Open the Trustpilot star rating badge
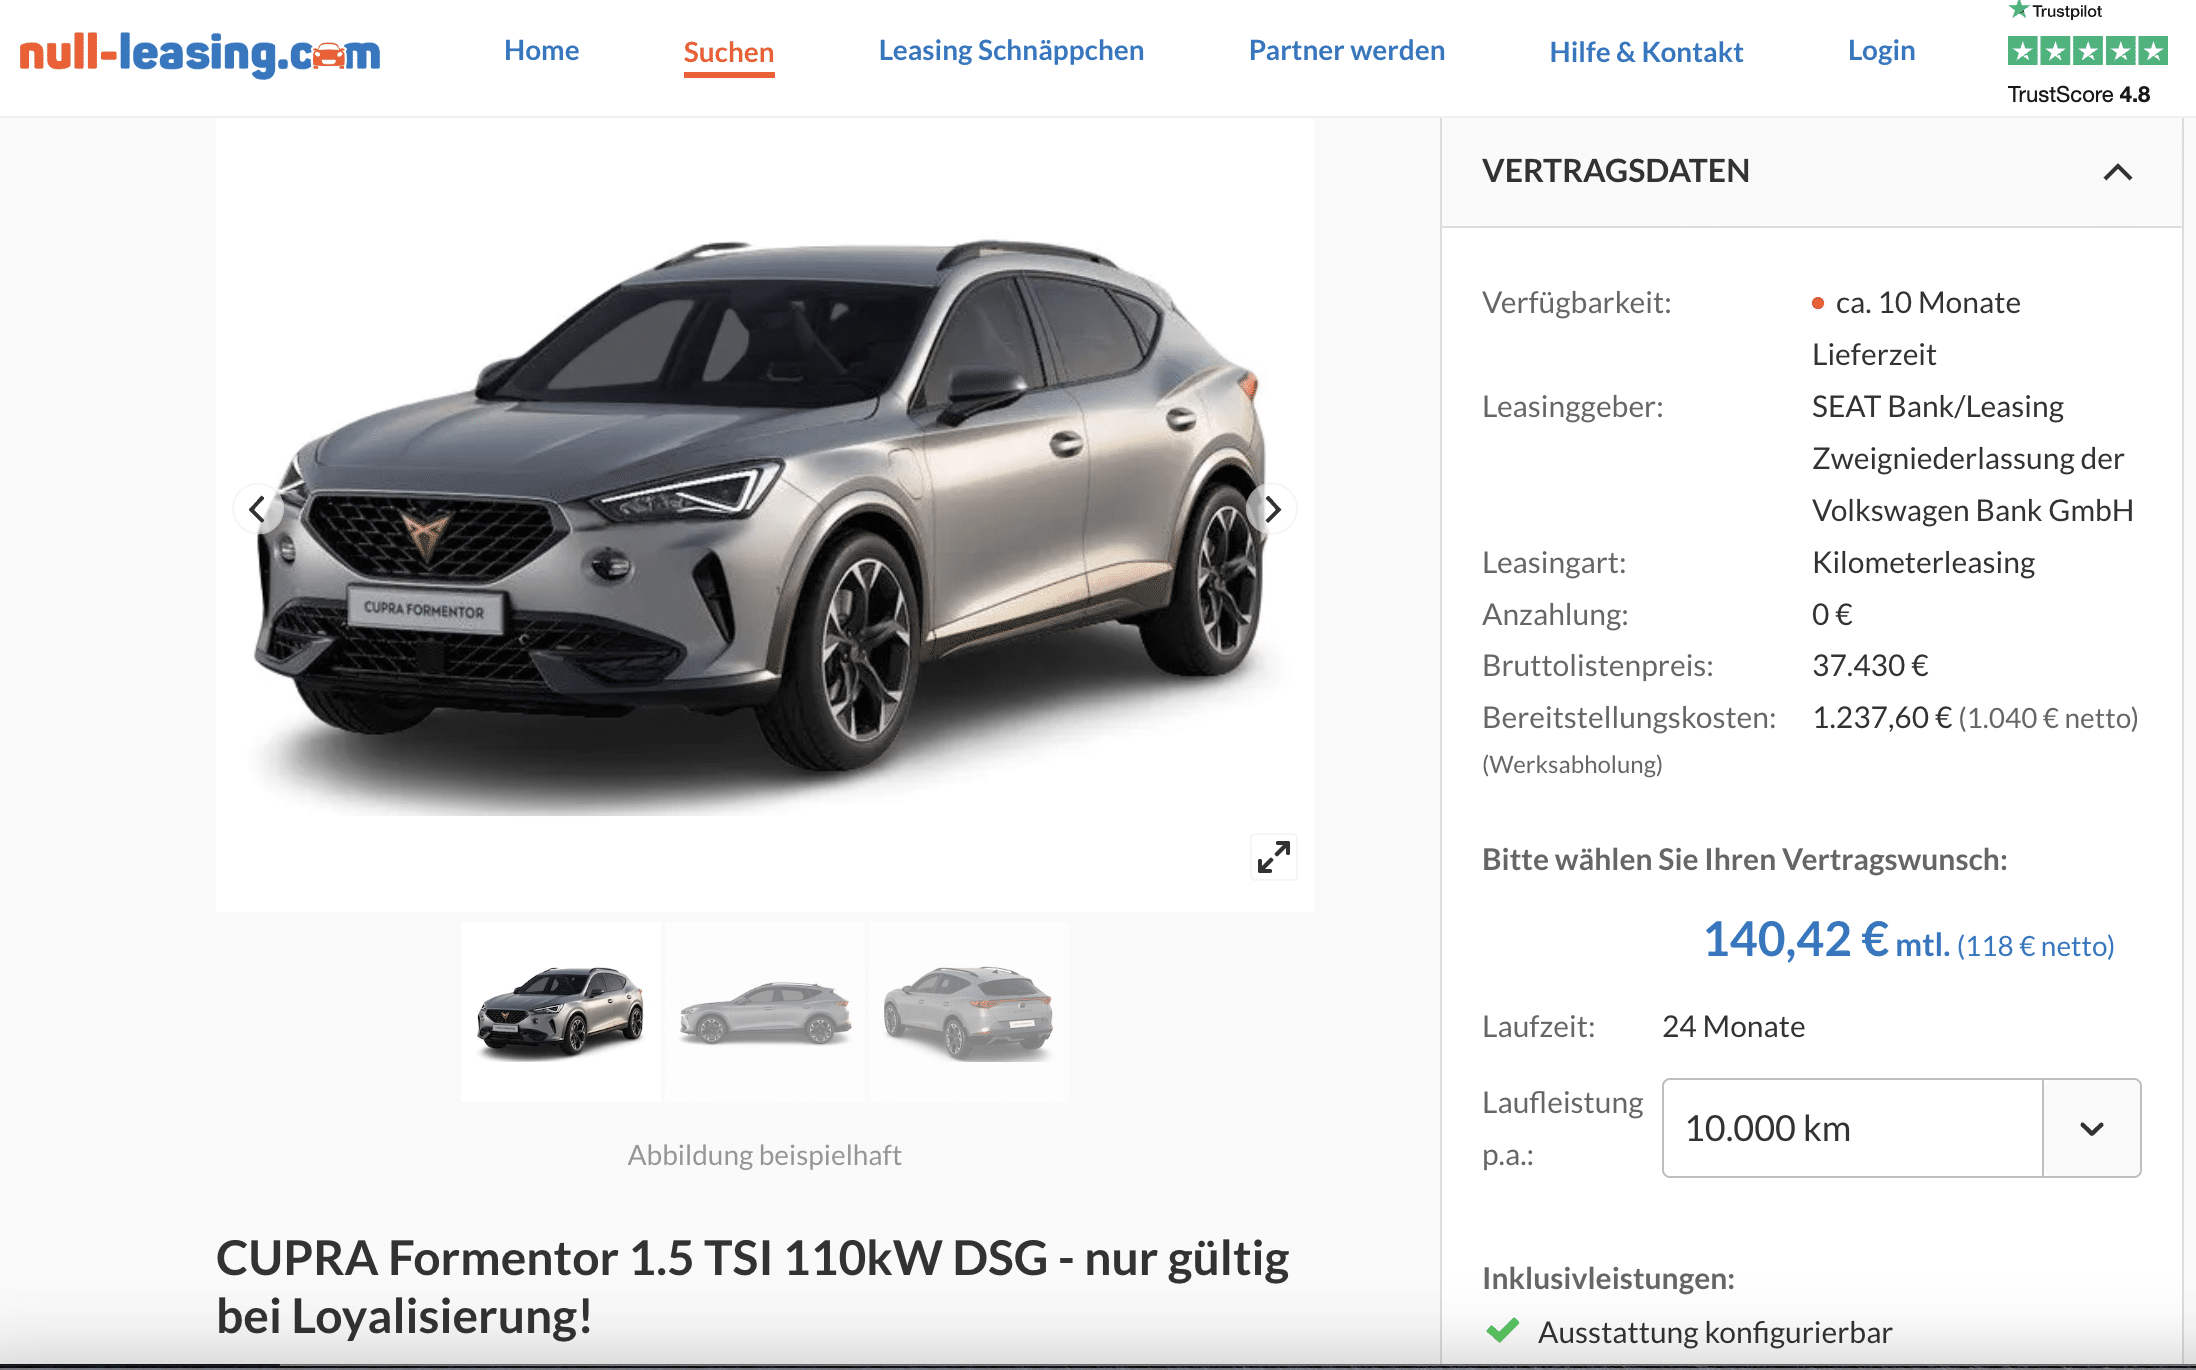Image resolution: width=2196 pixels, height=1370 pixels. (2087, 51)
